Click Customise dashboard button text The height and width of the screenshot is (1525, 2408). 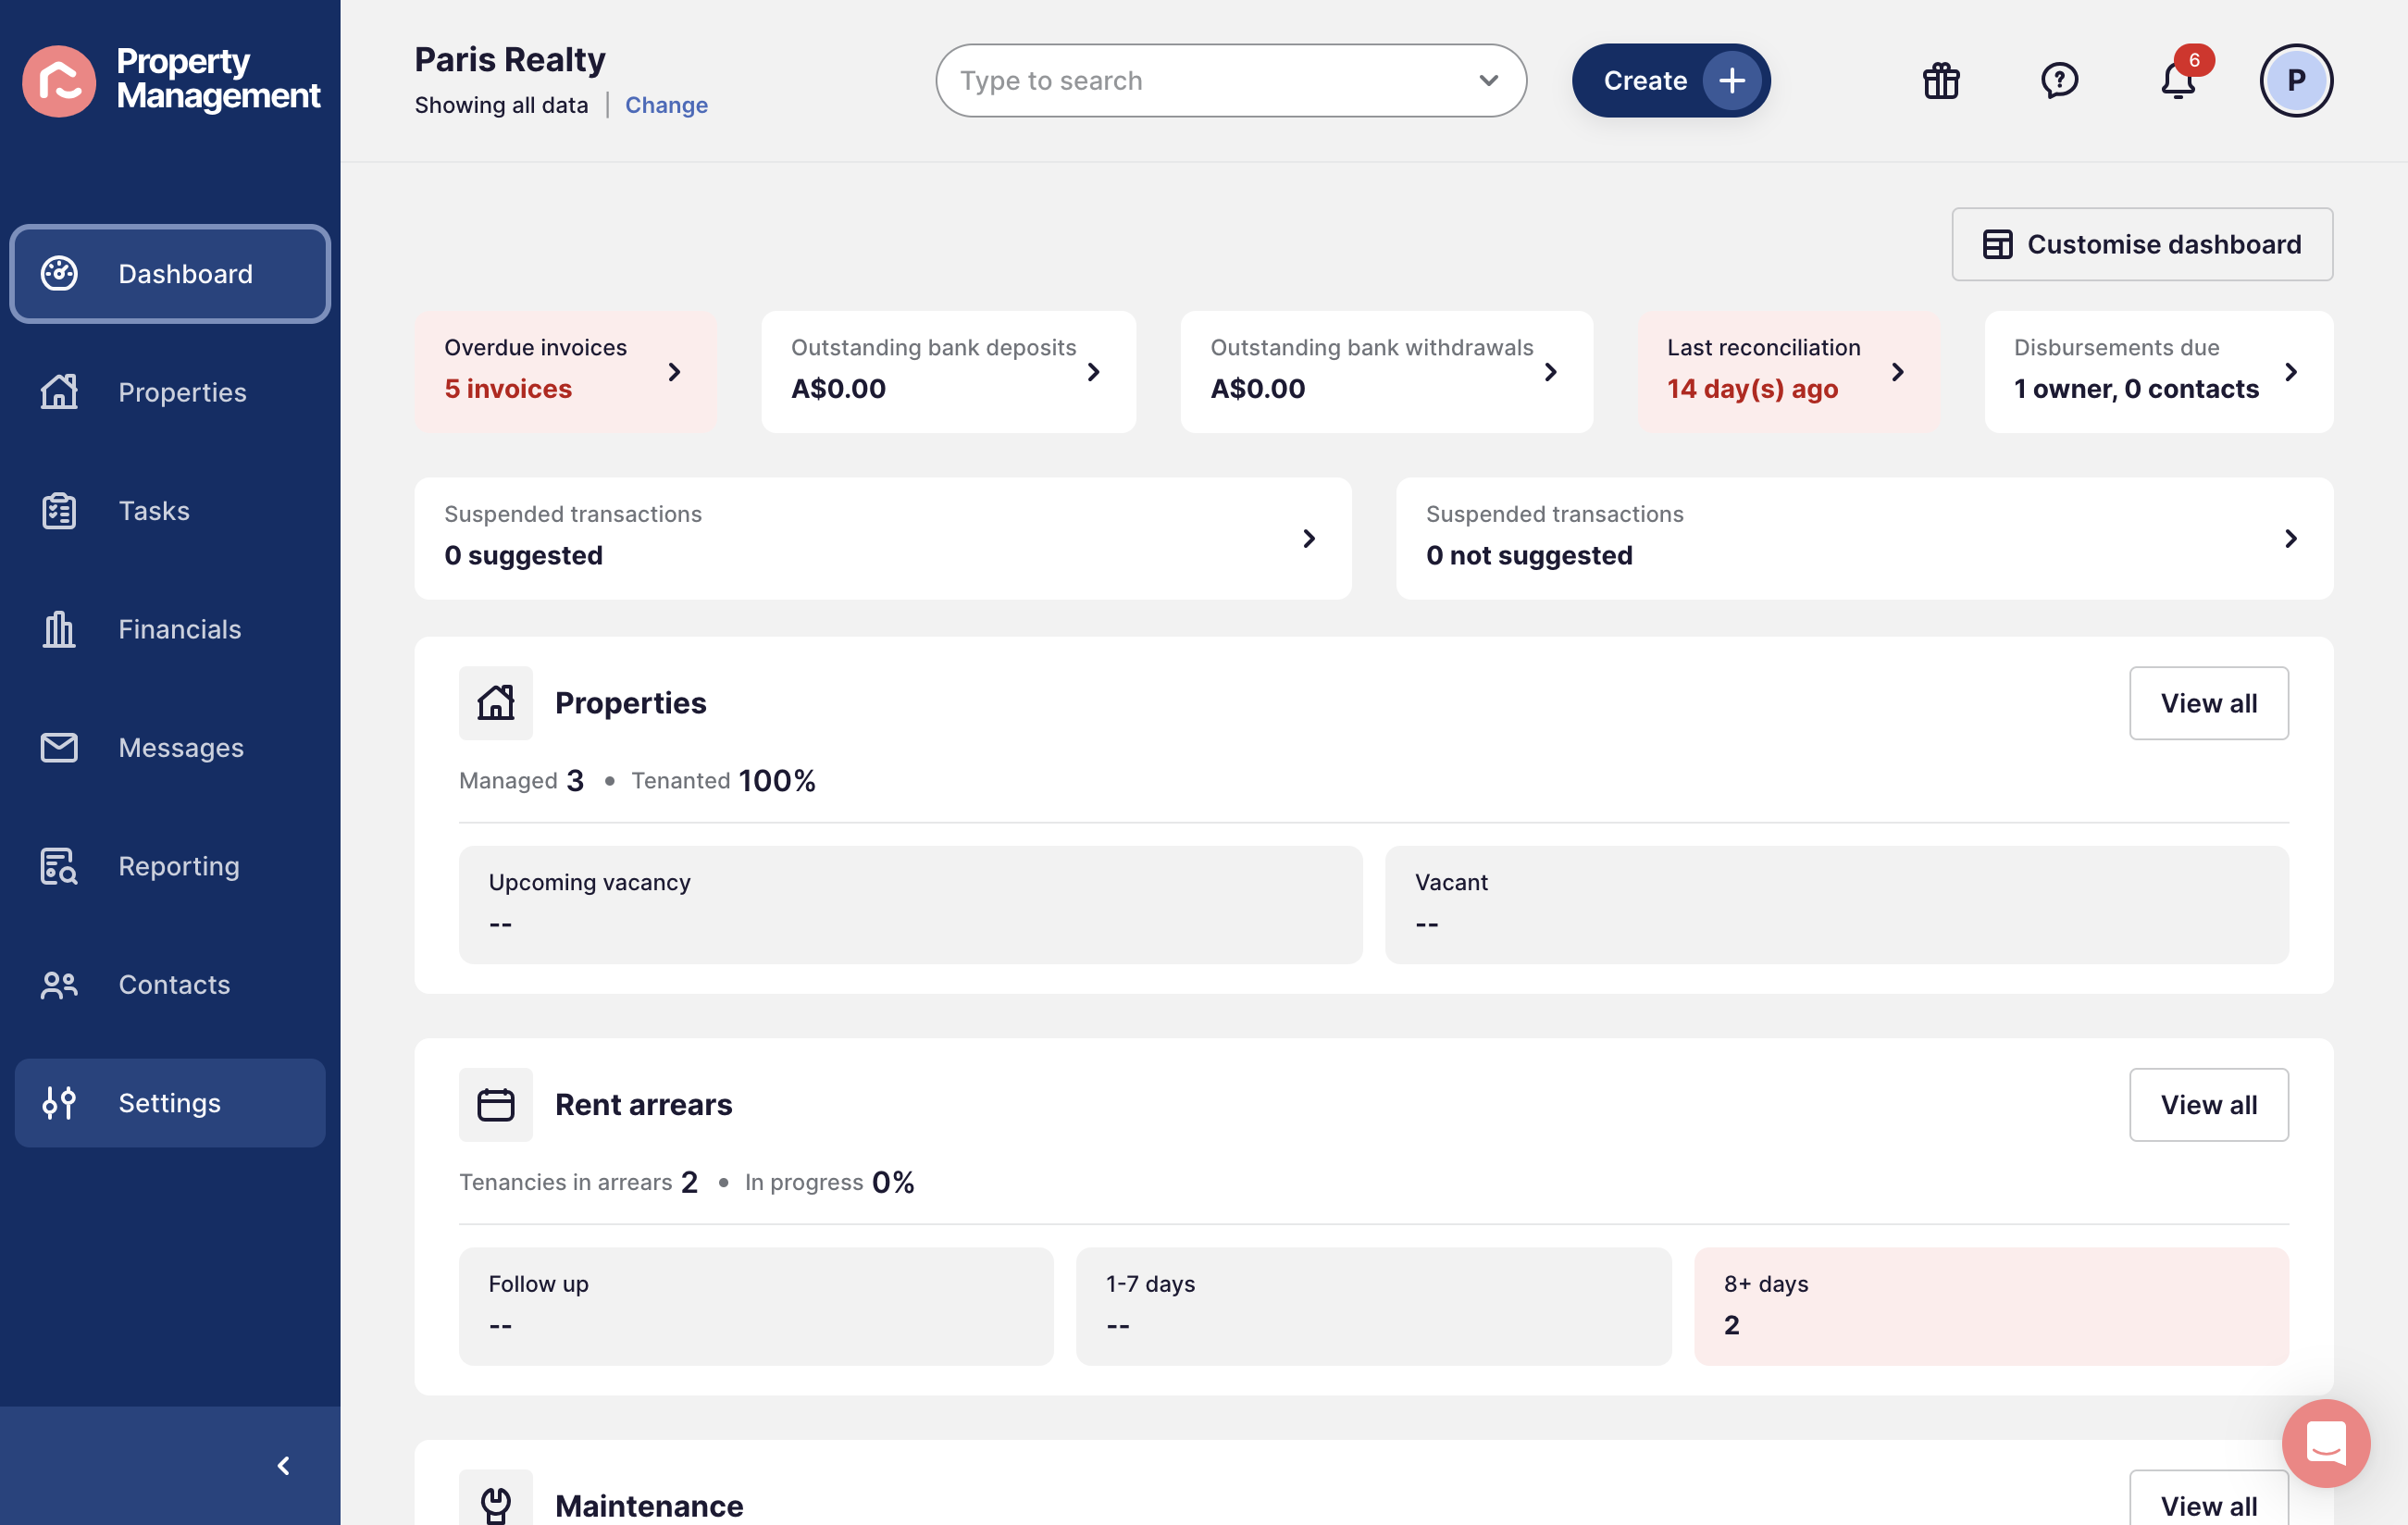pos(2164,244)
